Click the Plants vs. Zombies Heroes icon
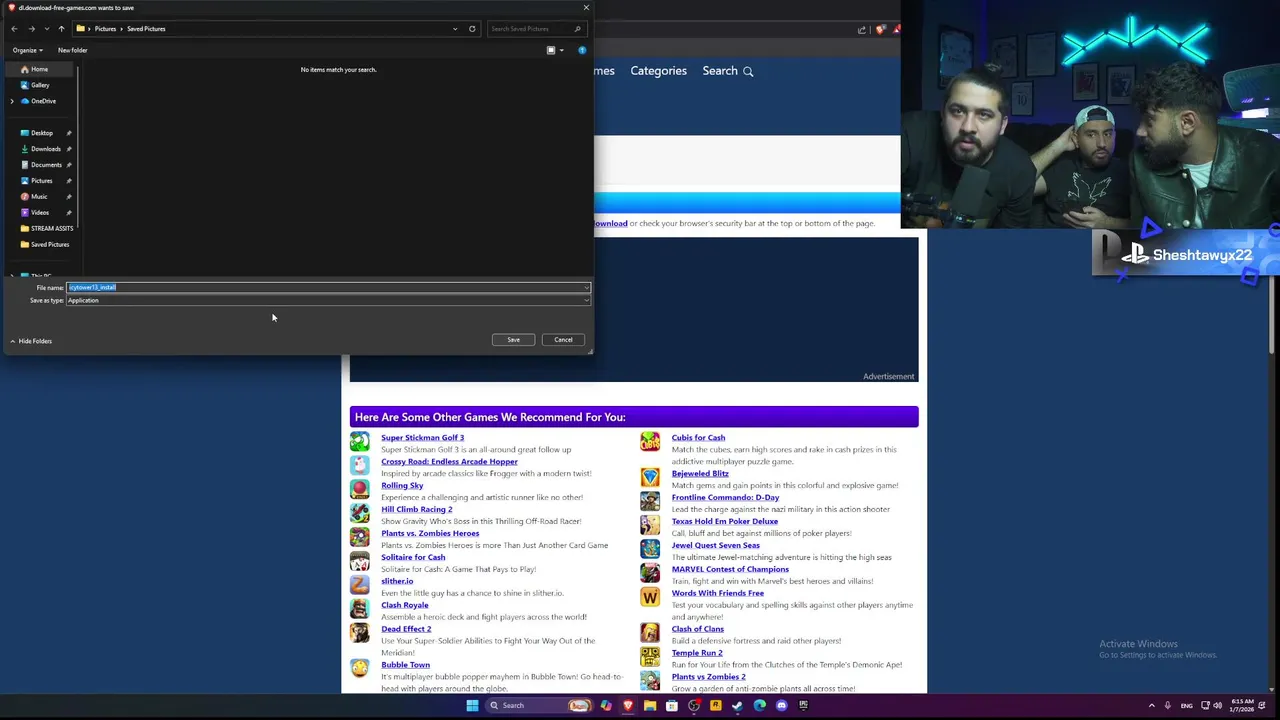 359,537
